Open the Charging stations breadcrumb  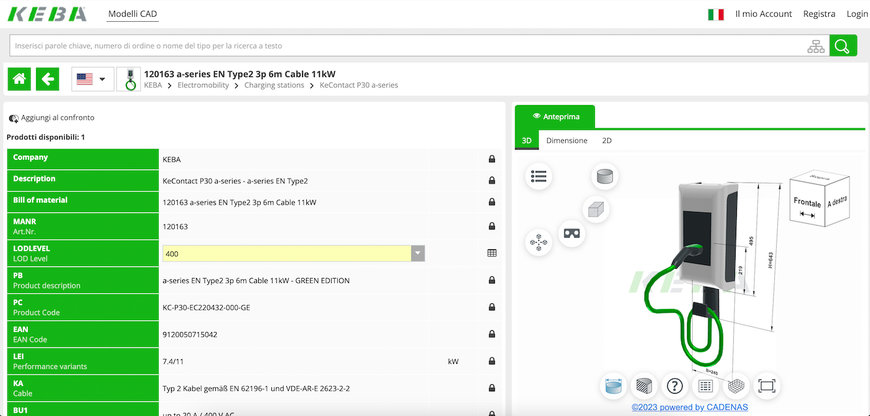(x=274, y=85)
